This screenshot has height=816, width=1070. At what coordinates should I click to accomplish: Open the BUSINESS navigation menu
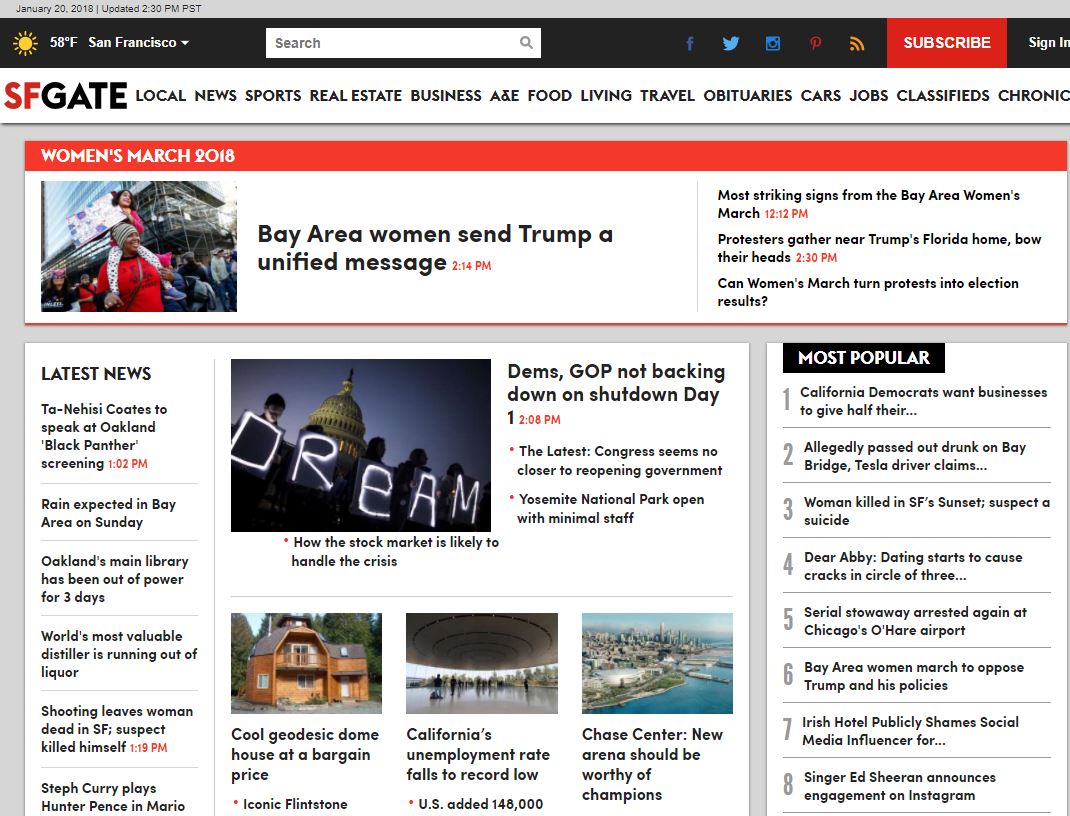pyautogui.click(x=446, y=96)
